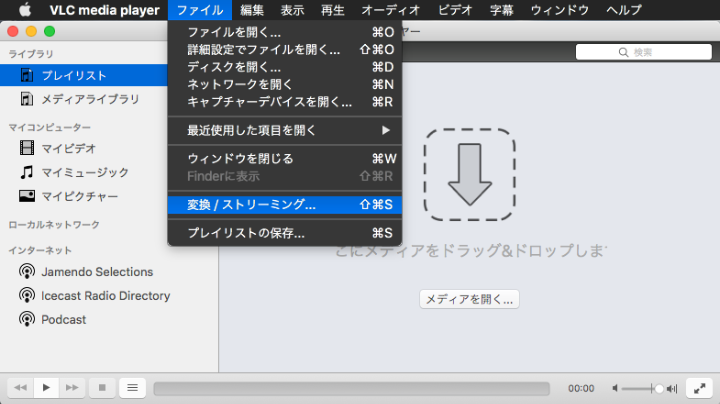Toggle fullscreen mode button
The image size is (720, 404).
point(699,388)
